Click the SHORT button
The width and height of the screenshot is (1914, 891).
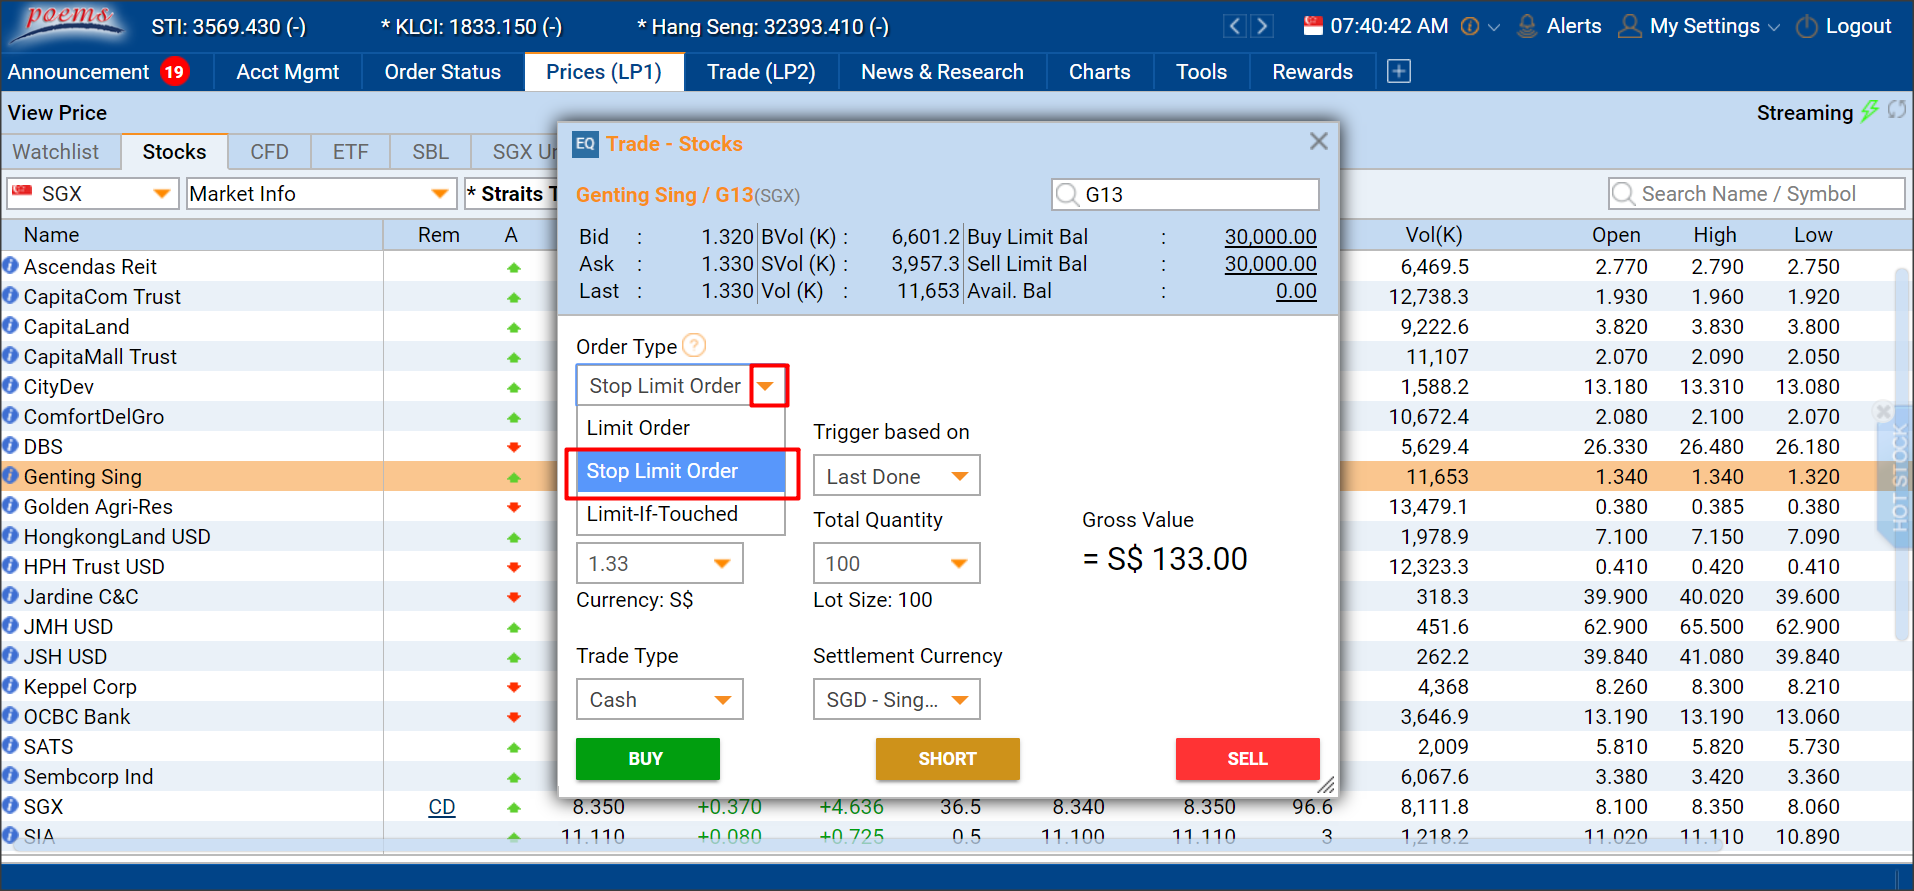pos(947,759)
